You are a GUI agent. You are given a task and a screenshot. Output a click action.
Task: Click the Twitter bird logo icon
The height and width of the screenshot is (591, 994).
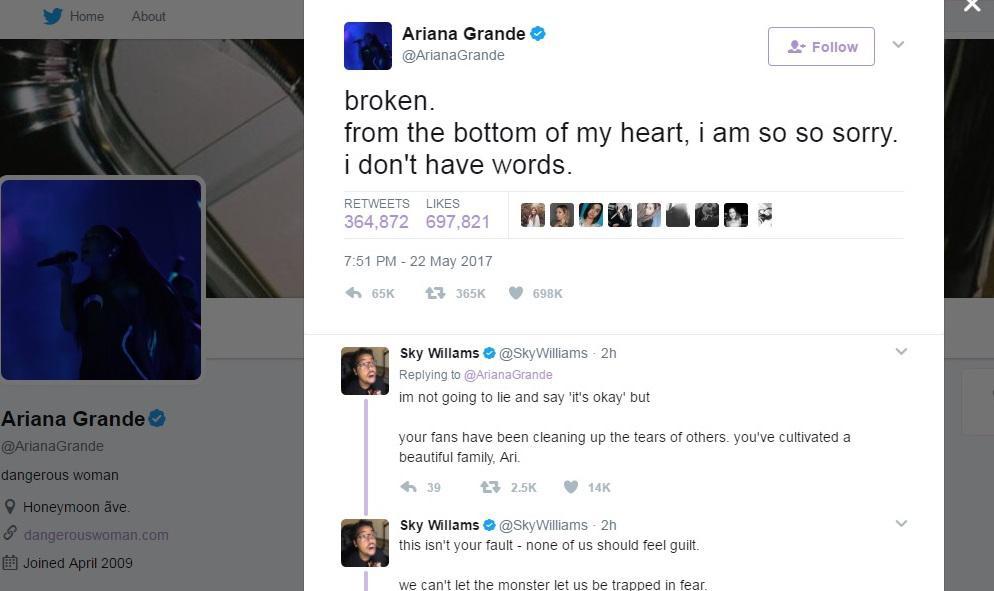[x=53, y=16]
